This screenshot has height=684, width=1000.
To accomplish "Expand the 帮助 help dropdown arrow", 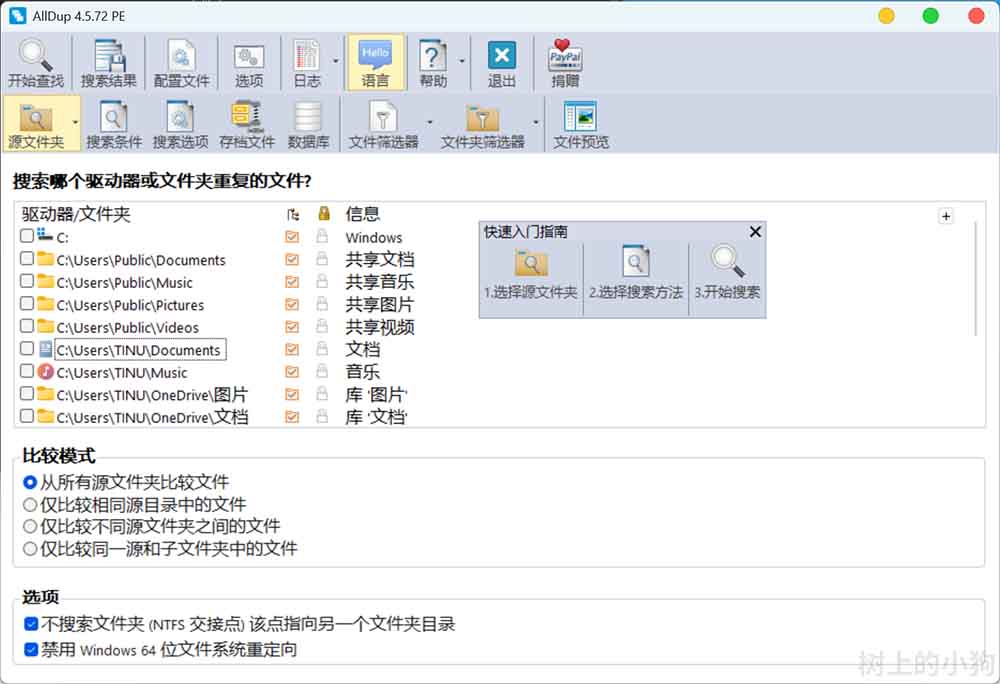I will [462, 62].
